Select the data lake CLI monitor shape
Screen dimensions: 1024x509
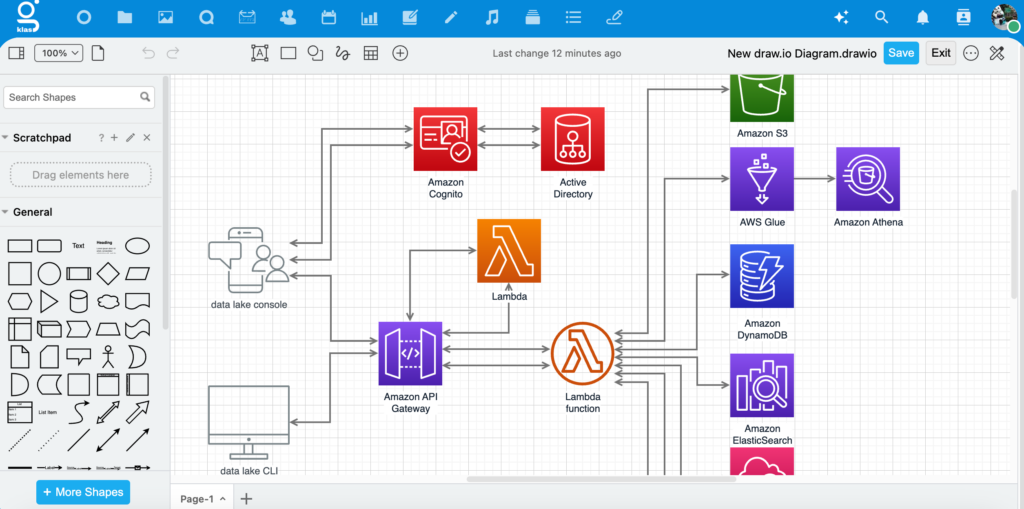249,423
